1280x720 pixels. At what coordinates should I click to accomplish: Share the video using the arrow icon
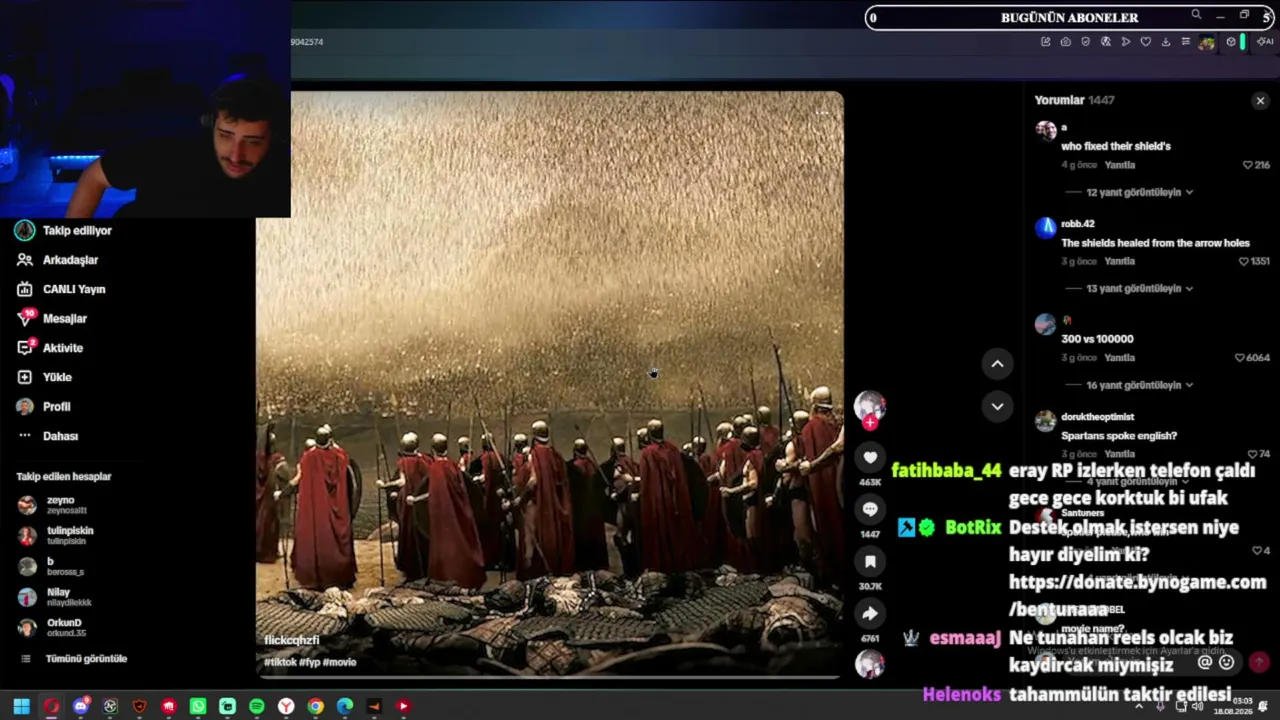click(870, 614)
